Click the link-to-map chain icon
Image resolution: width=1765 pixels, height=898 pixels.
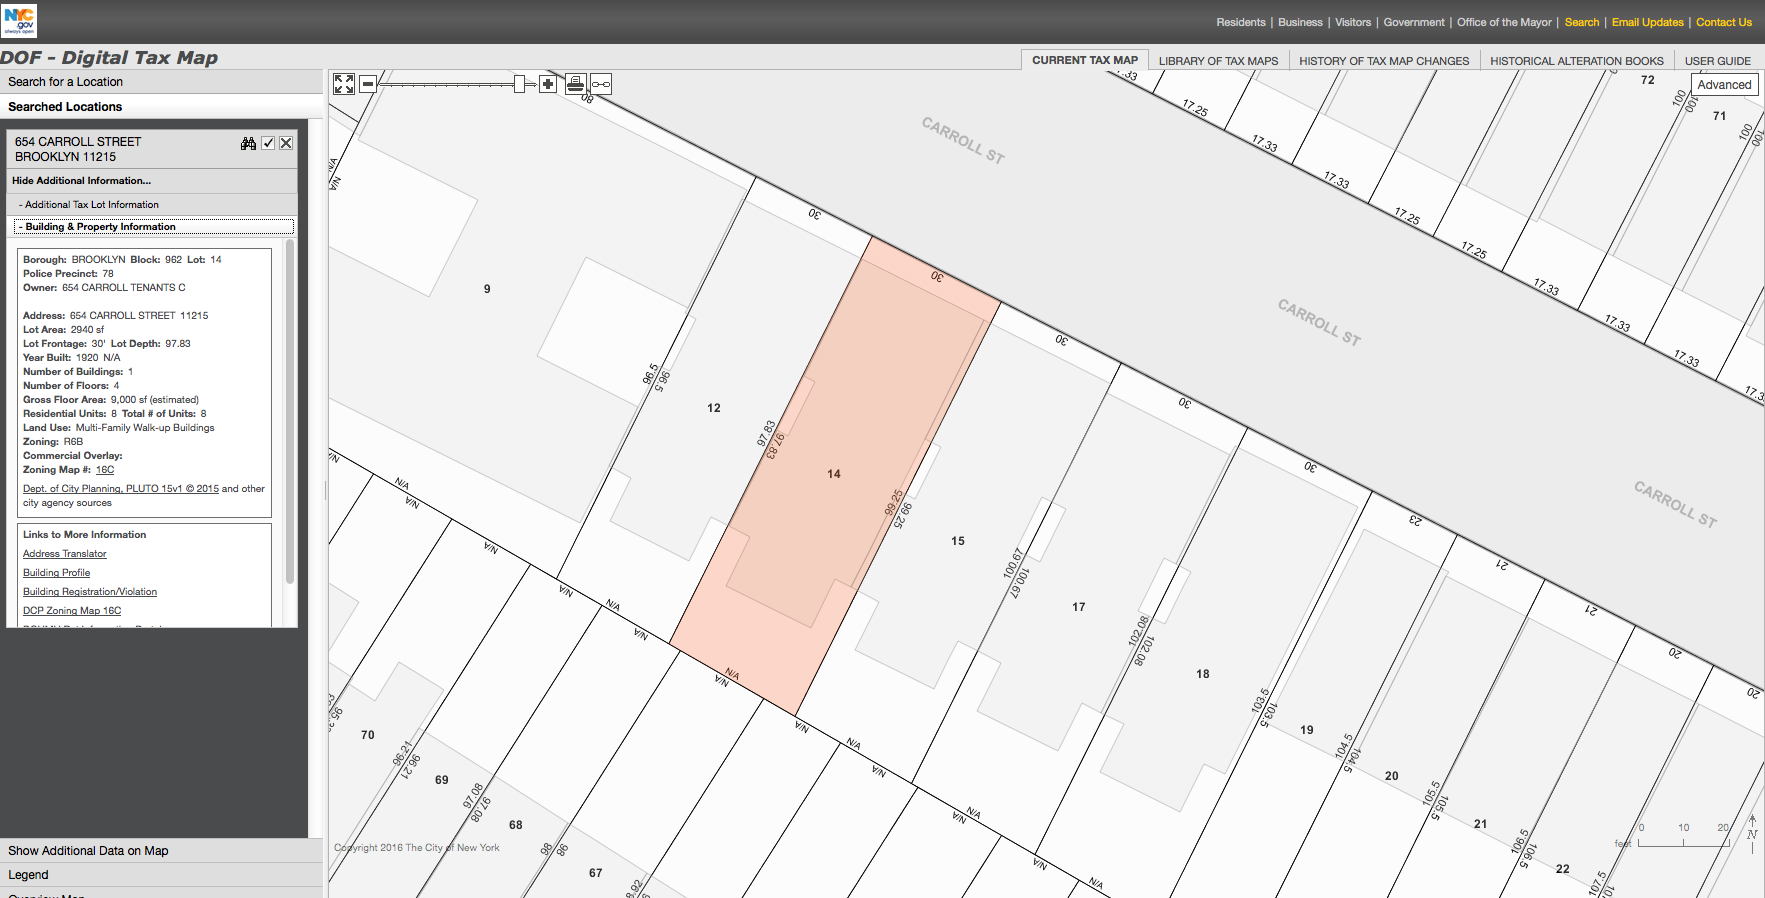(x=601, y=84)
